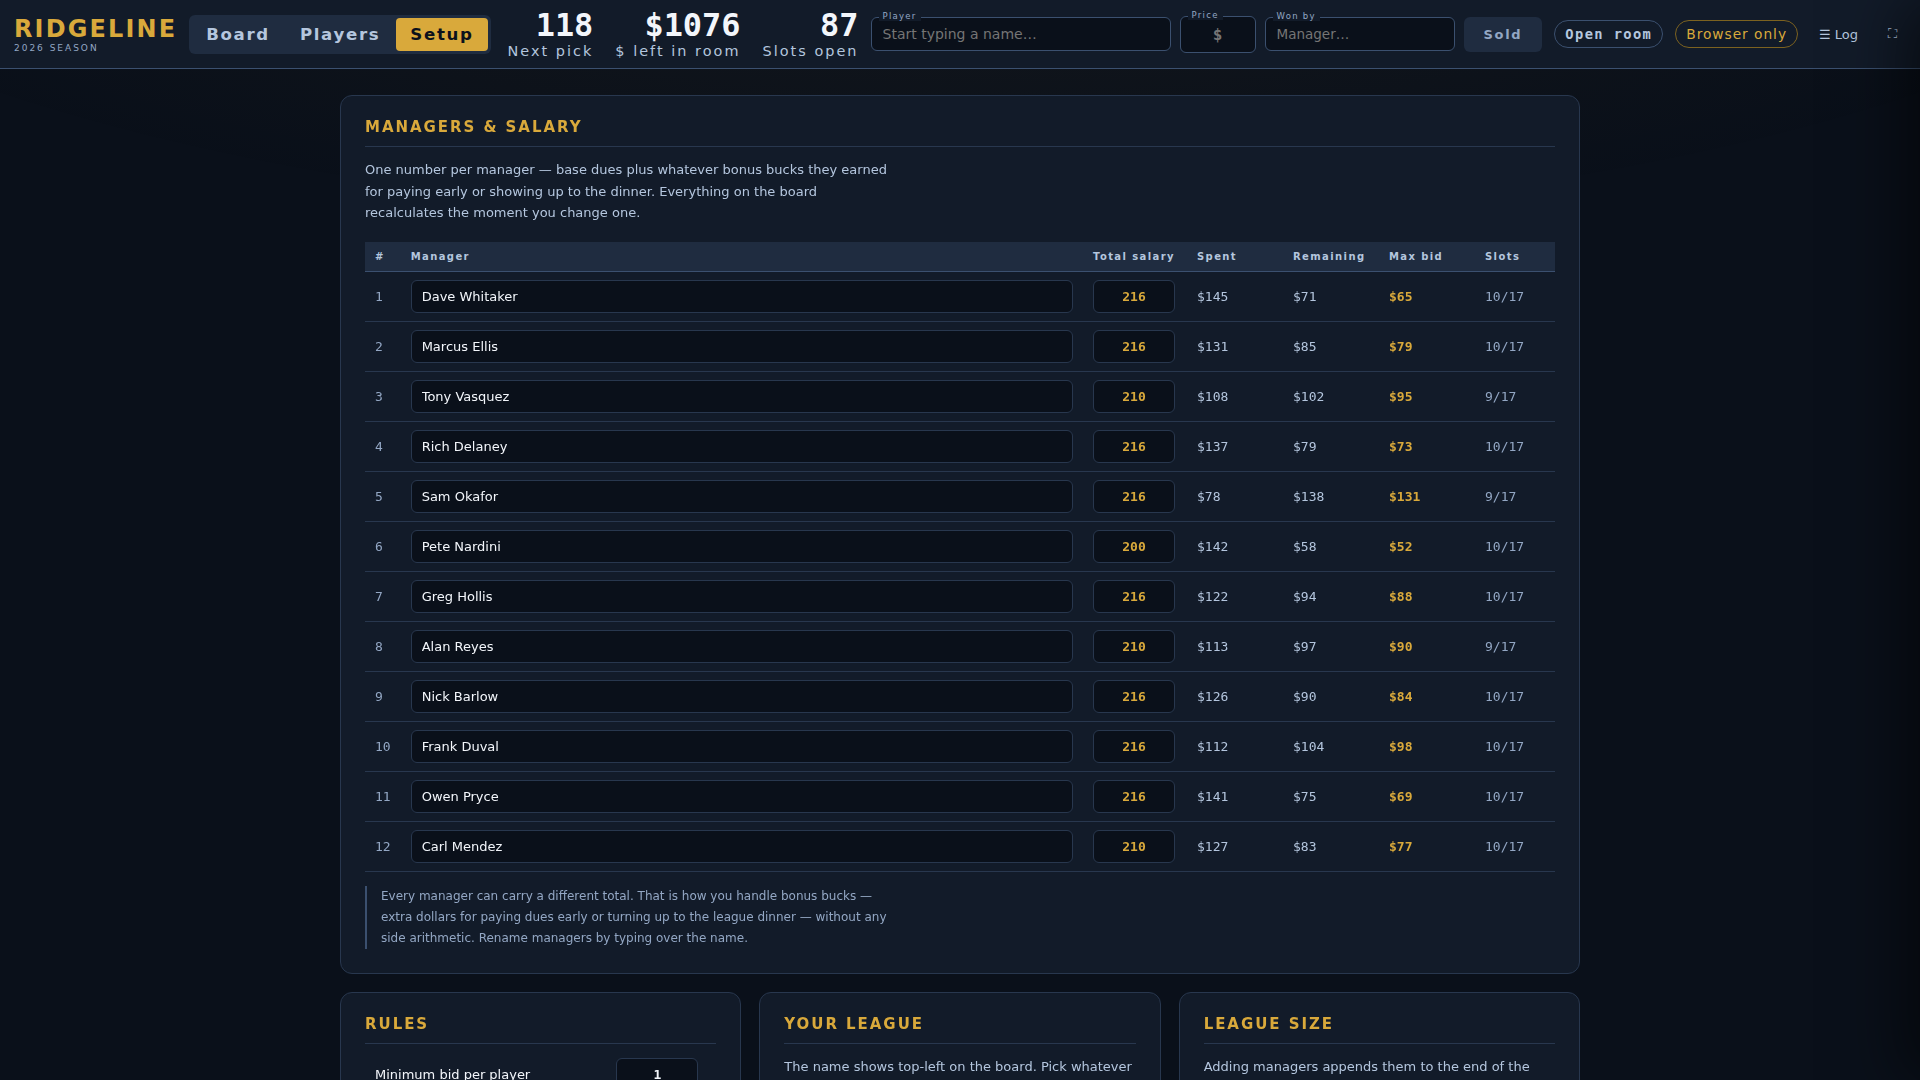Click the Browser only button

(x=1736, y=34)
